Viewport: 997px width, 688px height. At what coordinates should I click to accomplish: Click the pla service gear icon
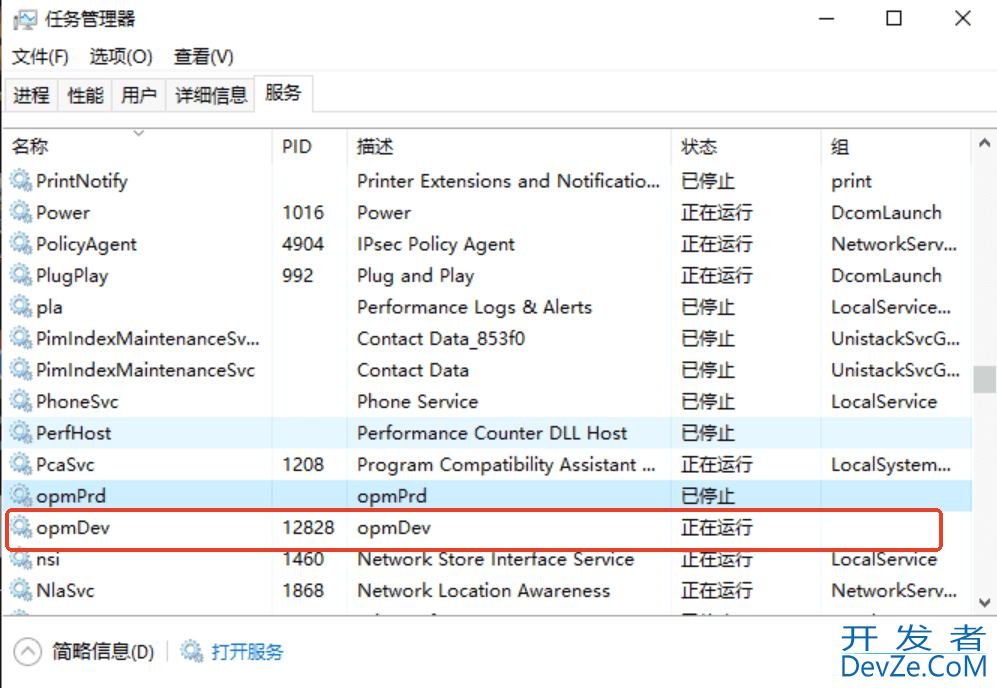(21, 306)
